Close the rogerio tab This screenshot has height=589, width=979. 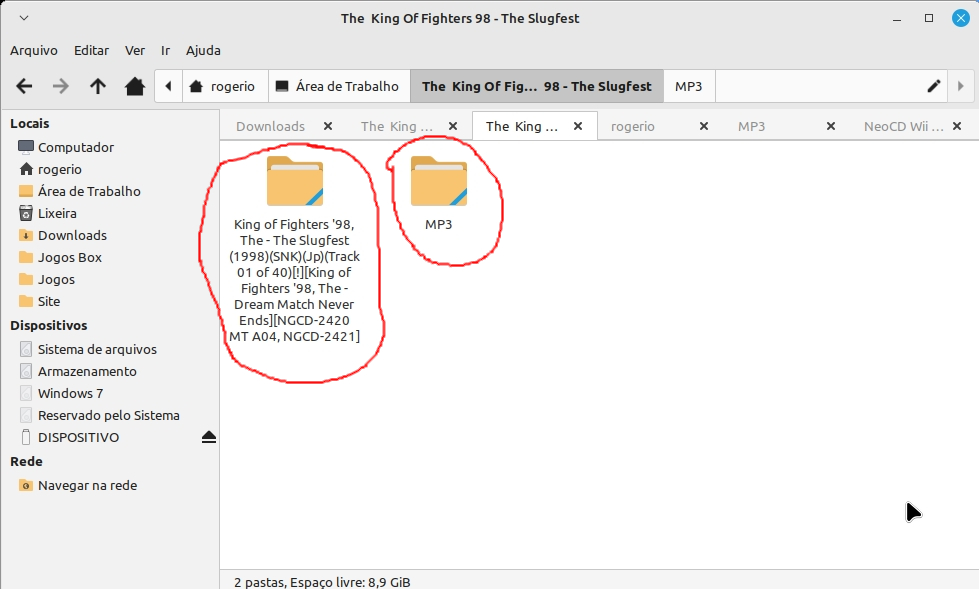[x=703, y=126]
